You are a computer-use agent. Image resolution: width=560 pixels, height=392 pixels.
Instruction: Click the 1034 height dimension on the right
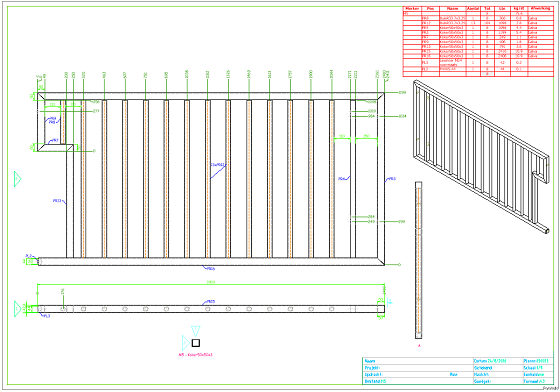coord(402,116)
